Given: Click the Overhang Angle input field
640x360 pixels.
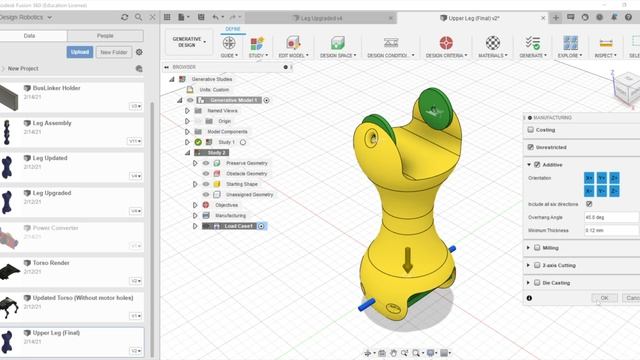Looking at the screenshot, I should (x=611, y=218).
